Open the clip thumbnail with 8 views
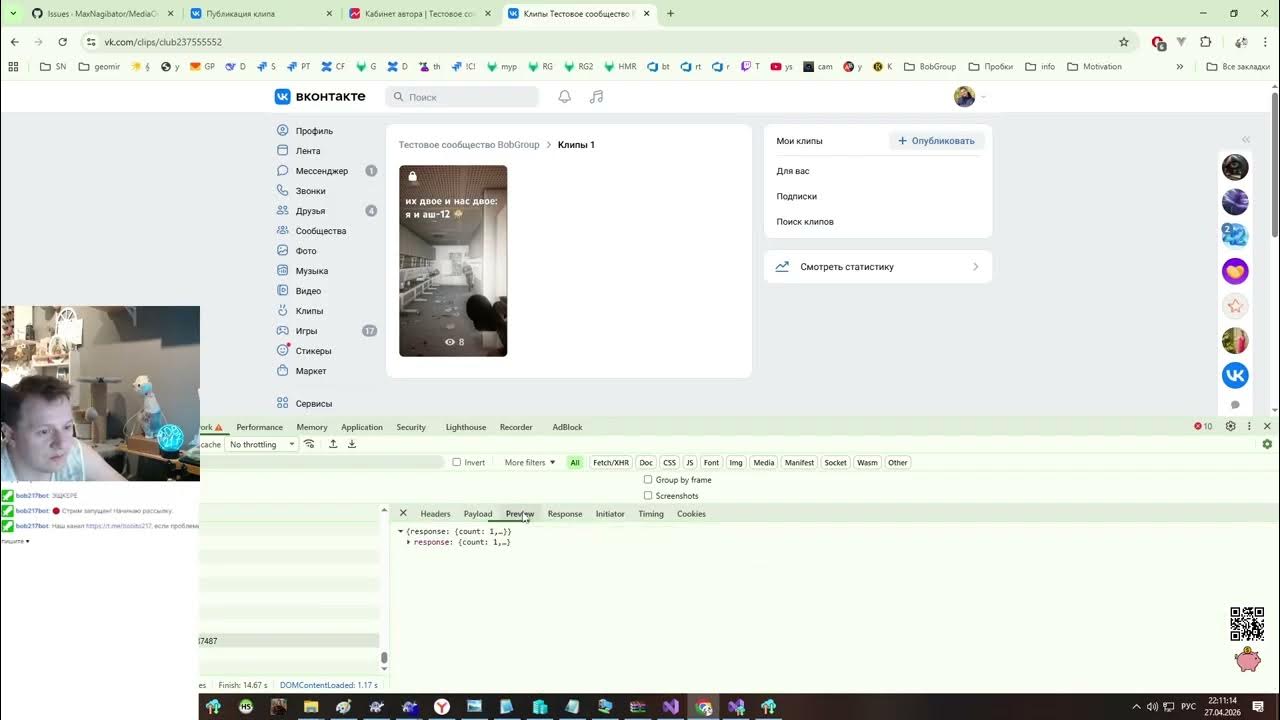The width and height of the screenshot is (1280, 720). [453, 261]
